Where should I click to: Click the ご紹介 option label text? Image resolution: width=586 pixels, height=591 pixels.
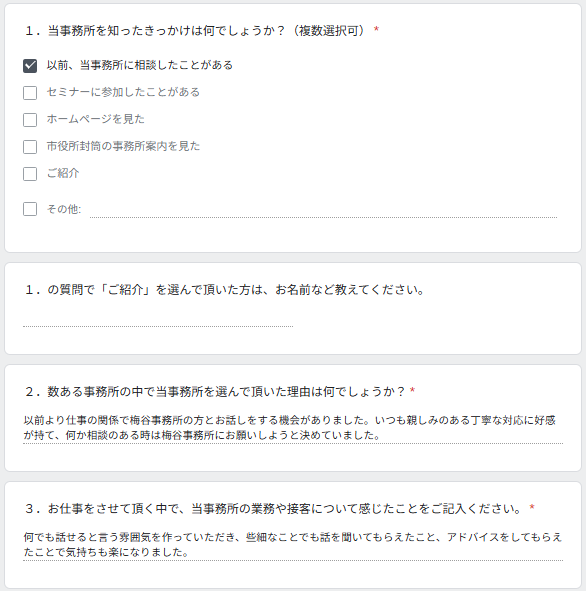coord(63,174)
